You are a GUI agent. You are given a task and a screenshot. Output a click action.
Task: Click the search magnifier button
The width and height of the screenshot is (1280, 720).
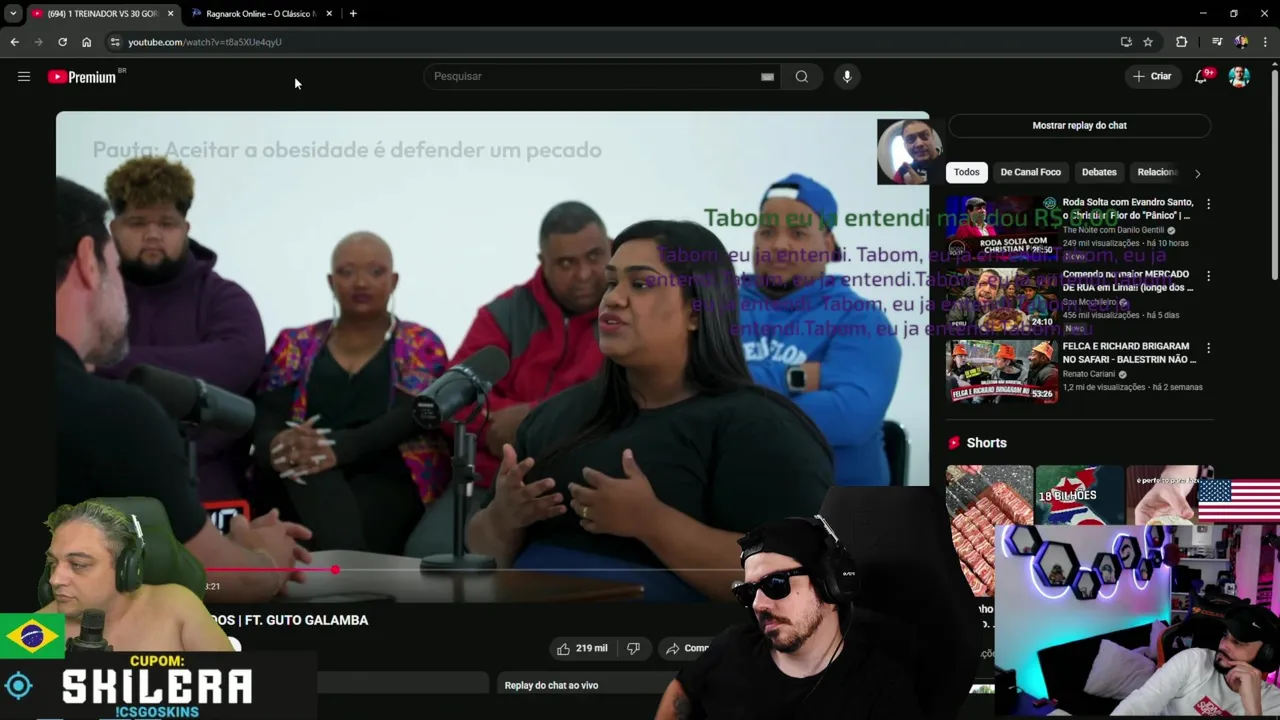pyautogui.click(x=801, y=76)
